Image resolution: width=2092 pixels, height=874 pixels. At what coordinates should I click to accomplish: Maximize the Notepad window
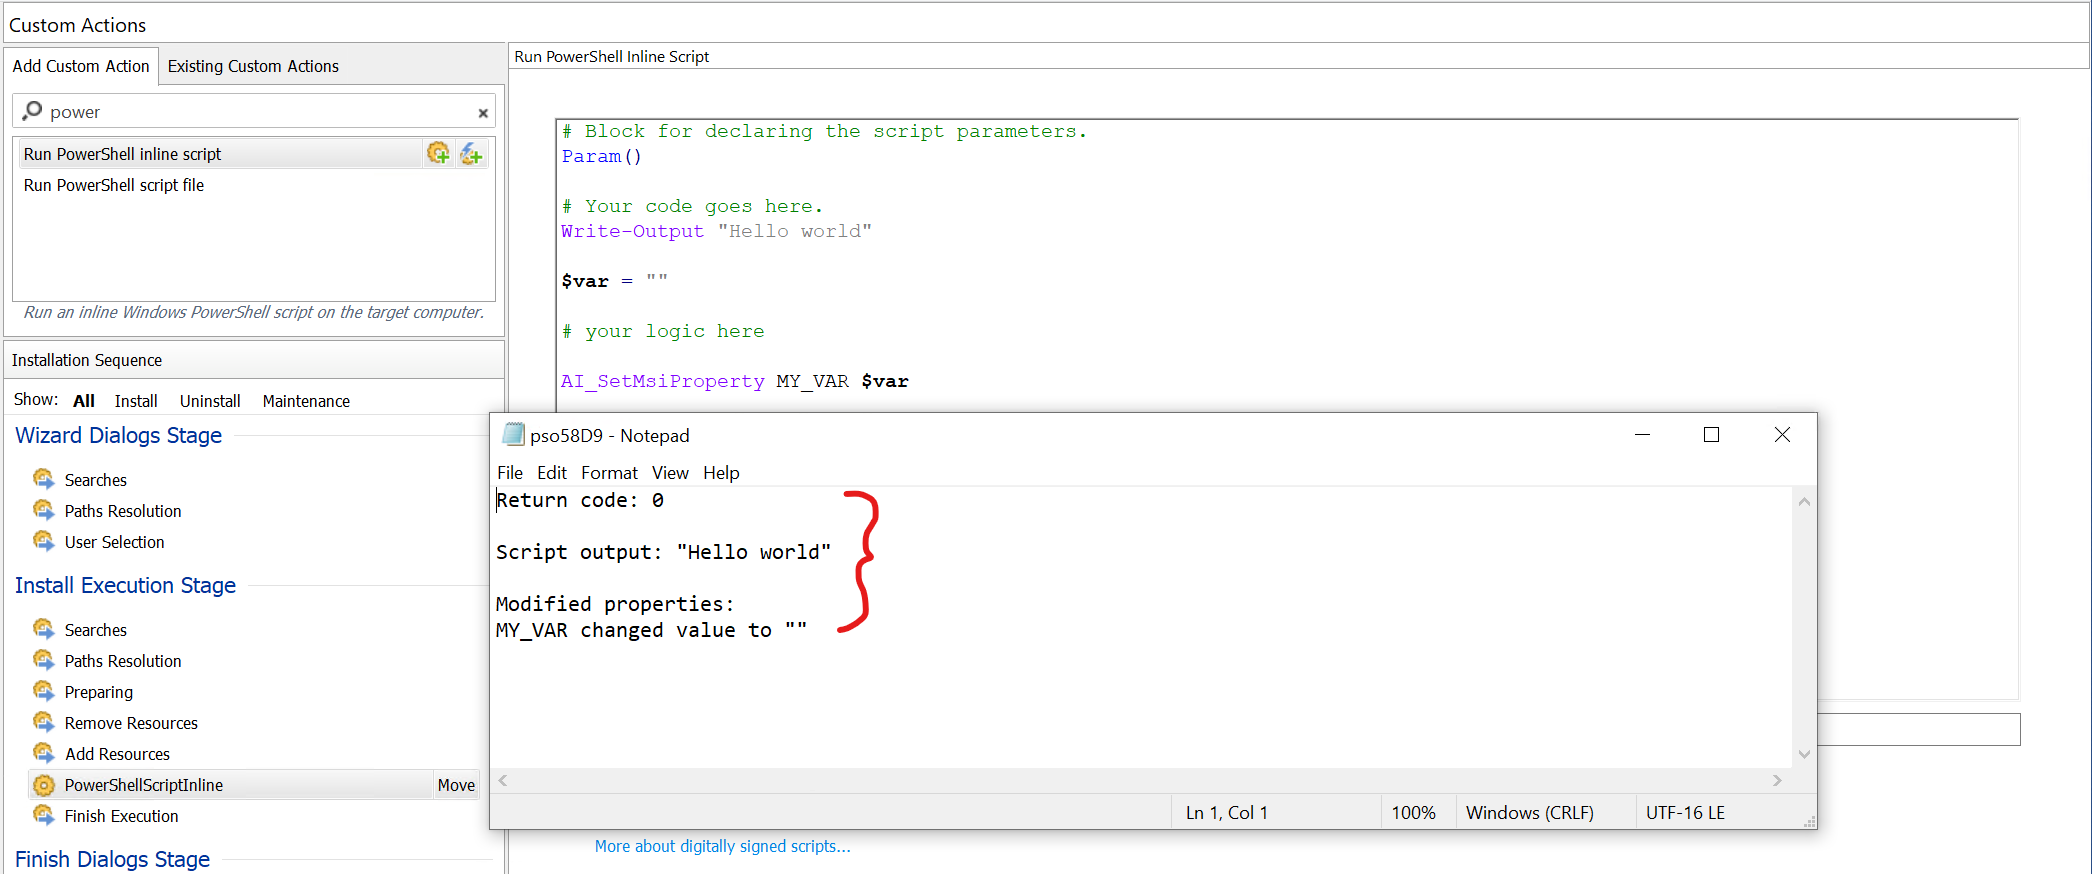coord(1711,435)
